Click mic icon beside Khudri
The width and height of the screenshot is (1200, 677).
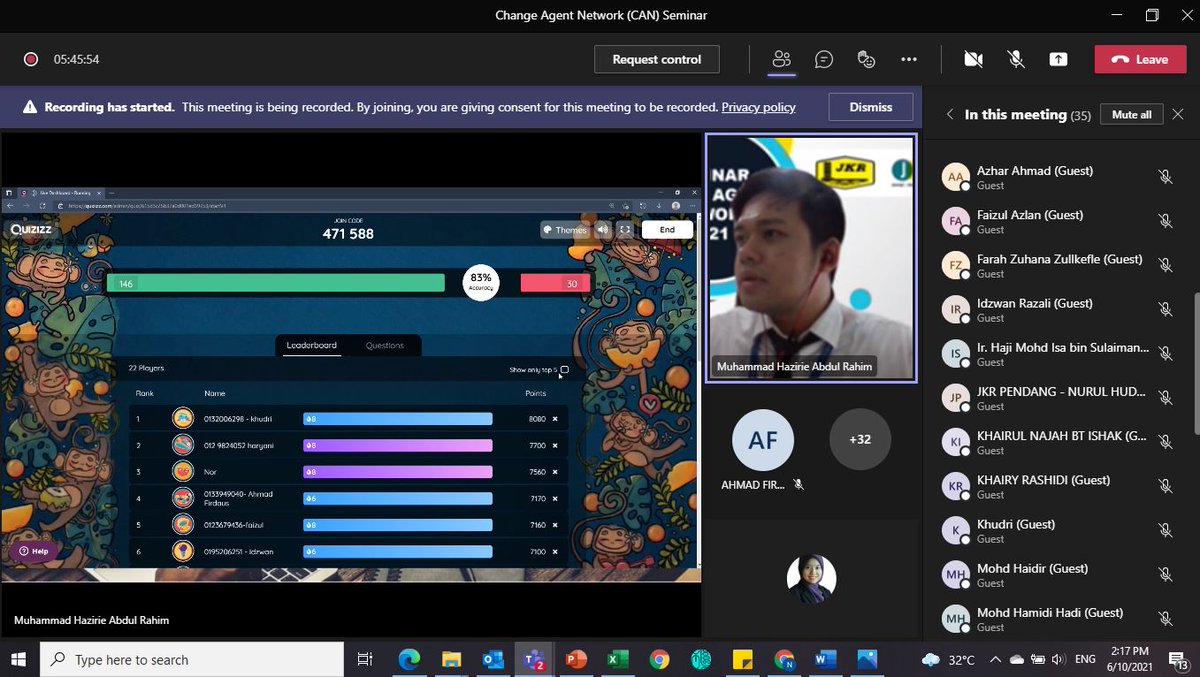point(1165,530)
